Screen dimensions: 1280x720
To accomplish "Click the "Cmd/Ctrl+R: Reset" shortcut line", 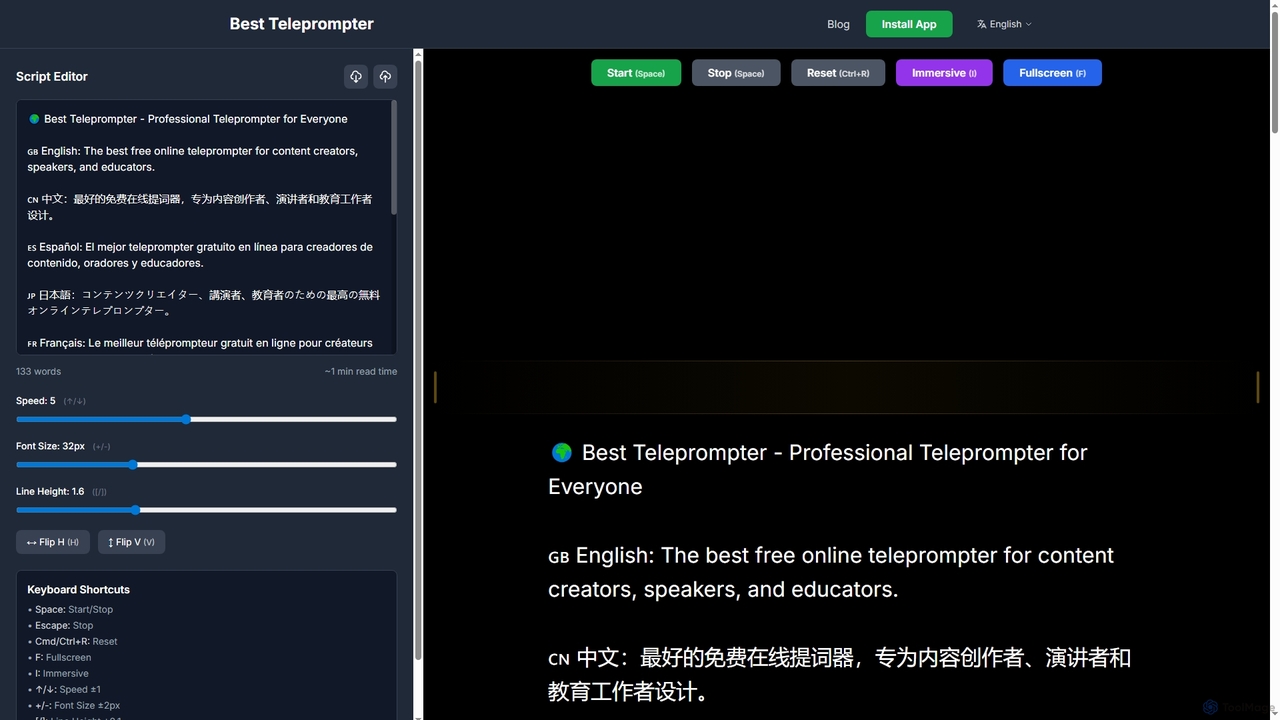I will [x=72, y=641].
